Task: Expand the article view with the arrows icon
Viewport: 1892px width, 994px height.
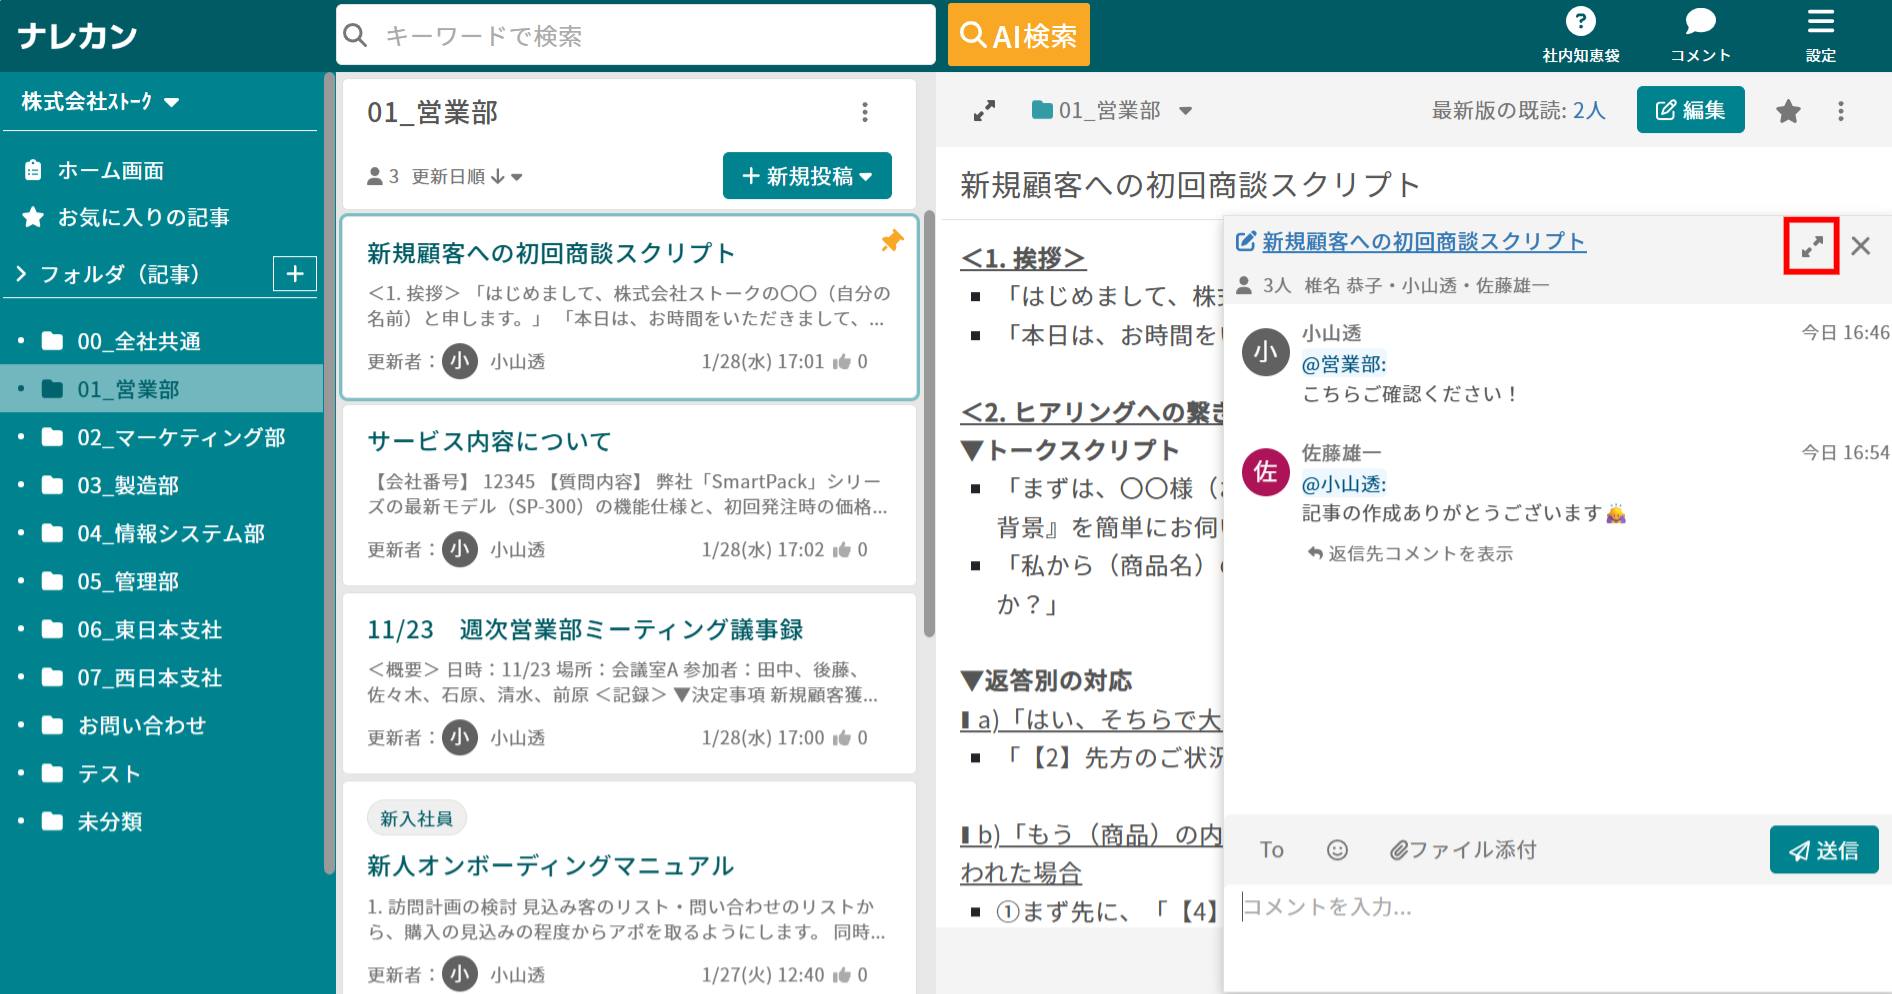Action: tap(984, 110)
